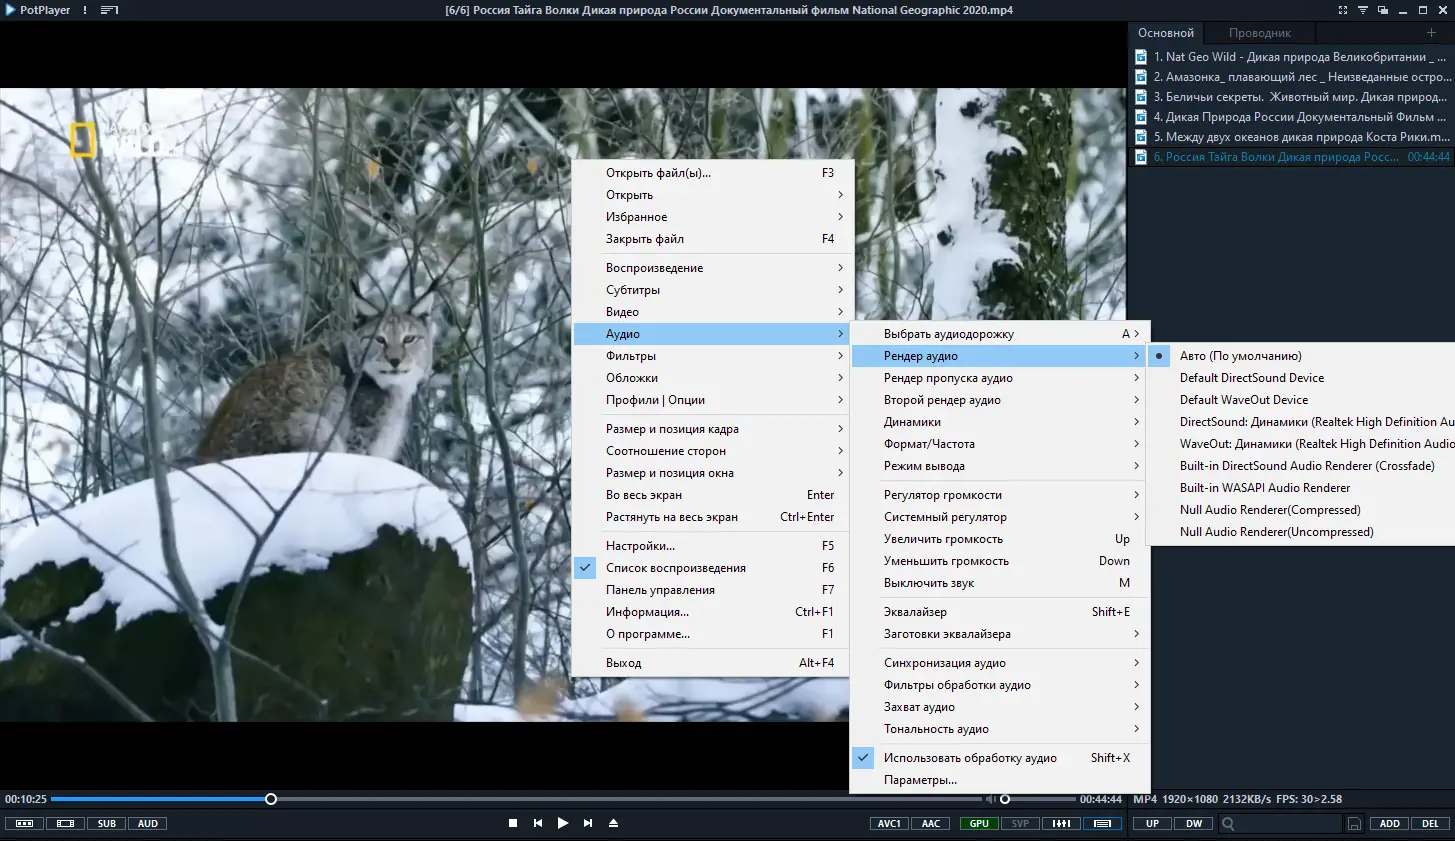Click the PotPlayer logo icon

11,10
